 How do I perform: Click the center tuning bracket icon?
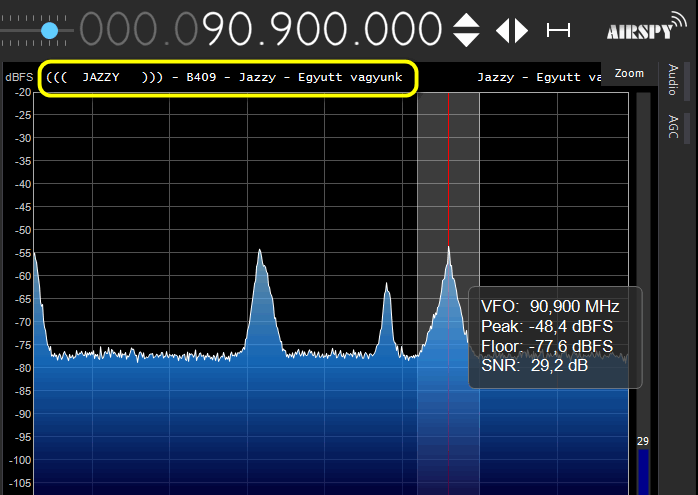(558, 31)
